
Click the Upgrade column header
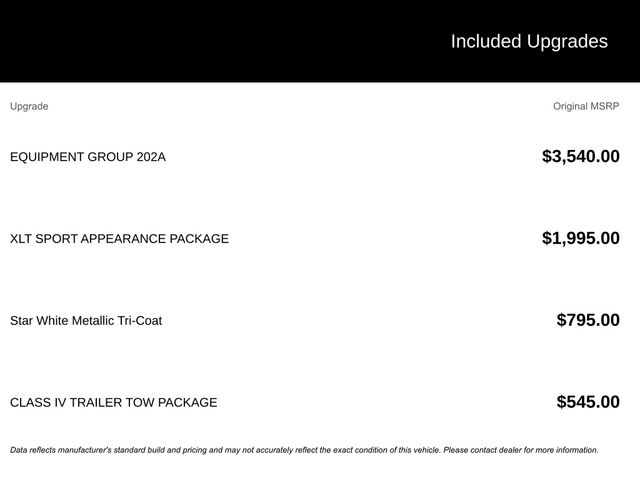coord(29,106)
